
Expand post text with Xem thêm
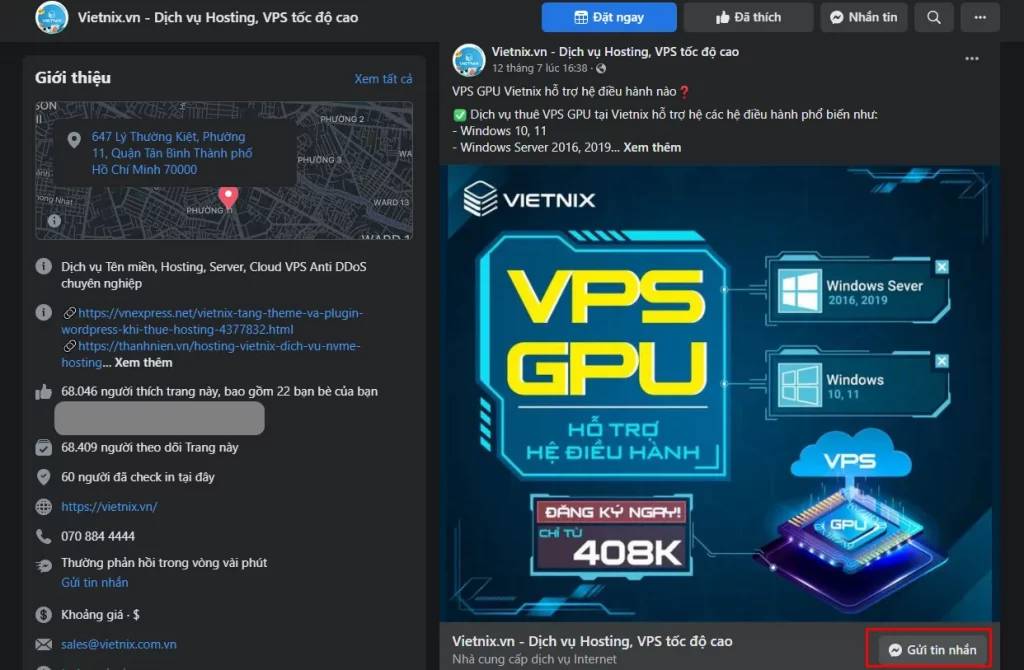(x=652, y=148)
